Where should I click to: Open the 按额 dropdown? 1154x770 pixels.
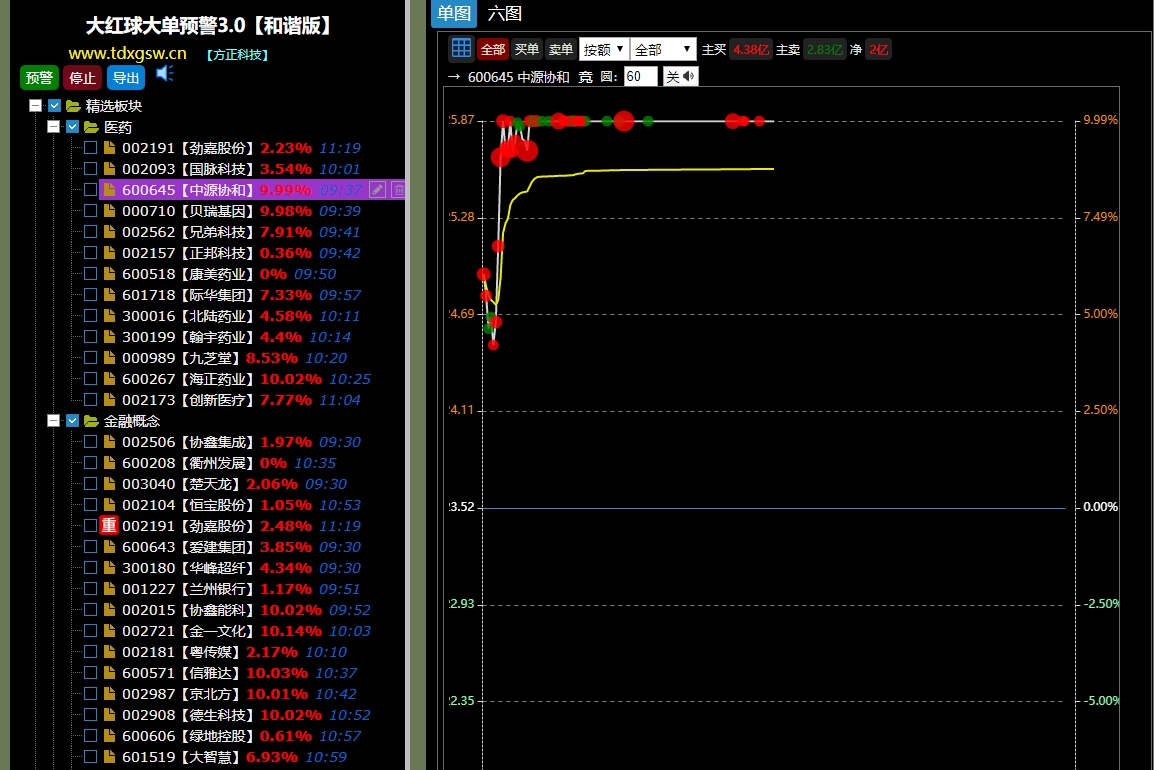[604, 49]
